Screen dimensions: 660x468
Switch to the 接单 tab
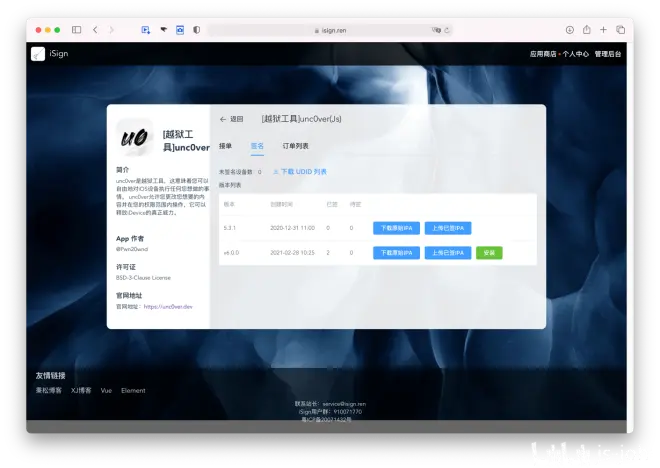(225, 146)
